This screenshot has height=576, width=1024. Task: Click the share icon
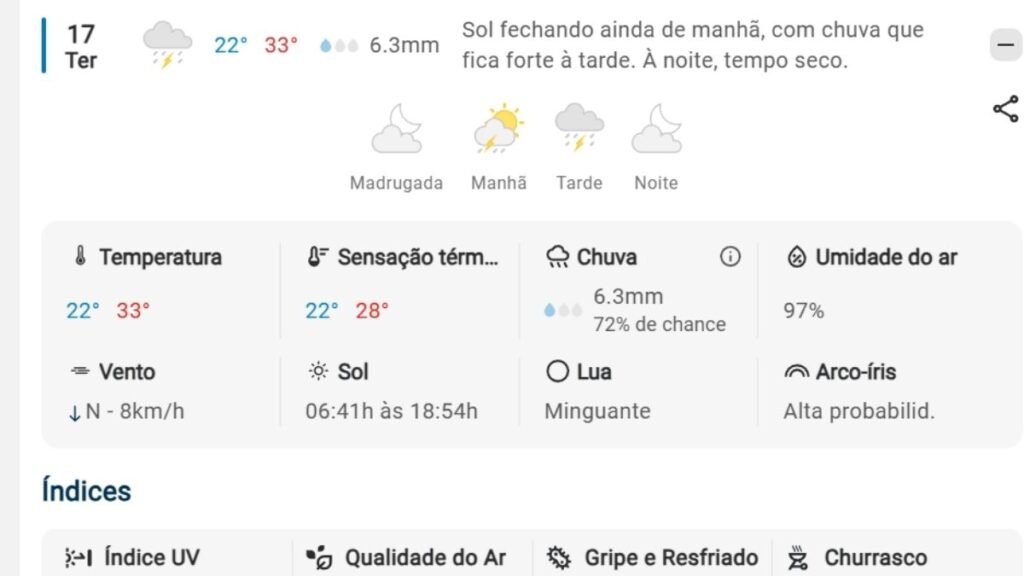tap(1005, 109)
